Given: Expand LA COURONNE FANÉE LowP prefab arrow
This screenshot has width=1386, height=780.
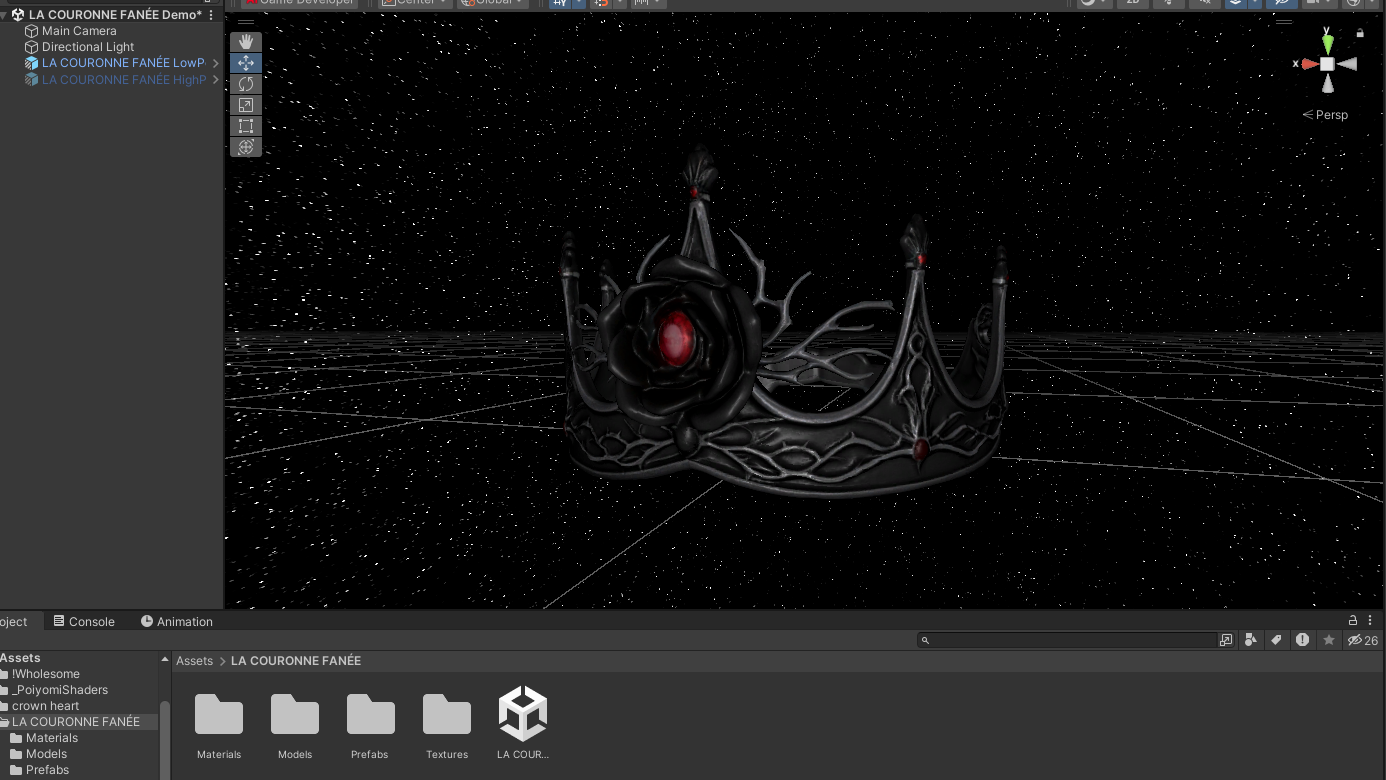Looking at the screenshot, I should [215, 63].
